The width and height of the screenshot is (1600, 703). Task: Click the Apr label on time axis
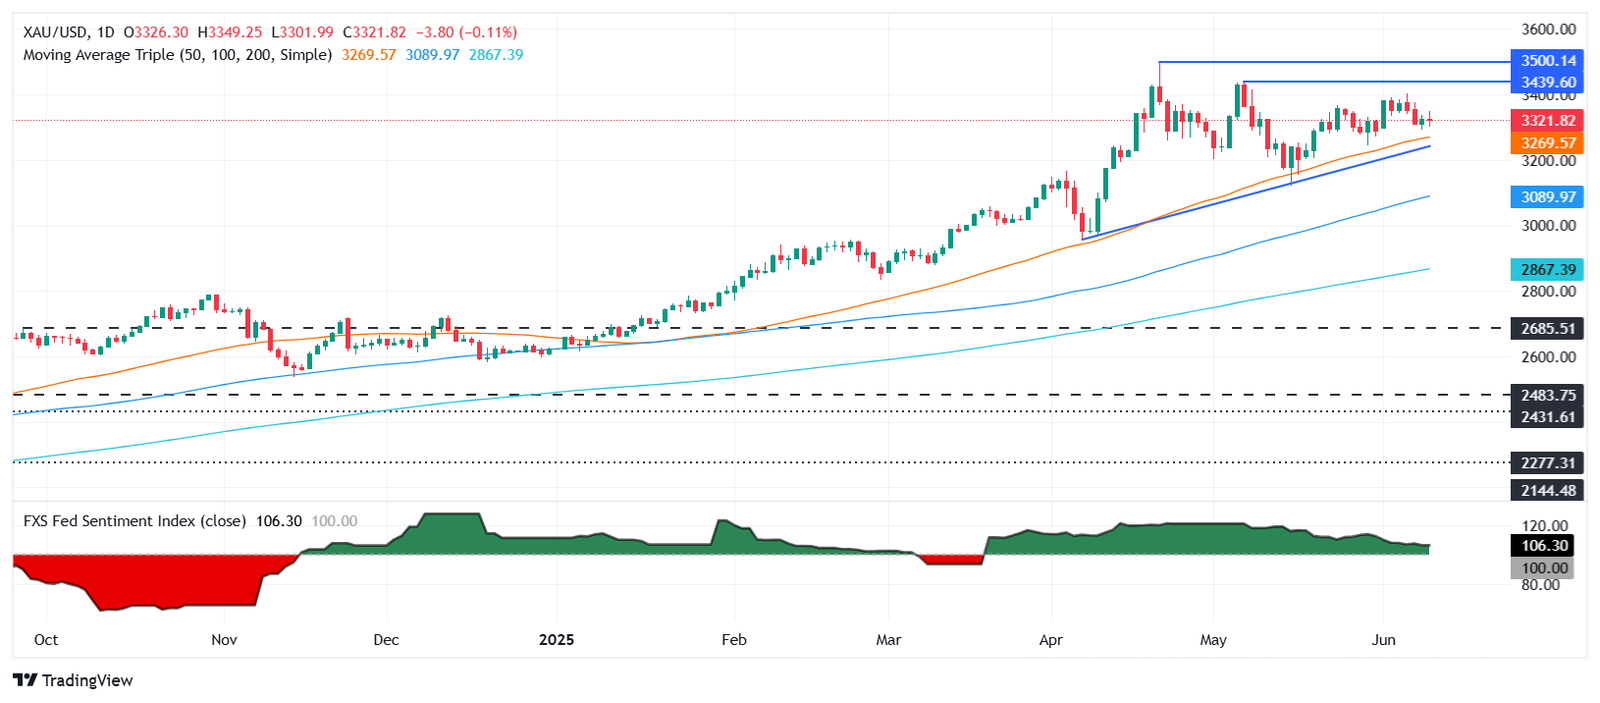[1050, 640]
